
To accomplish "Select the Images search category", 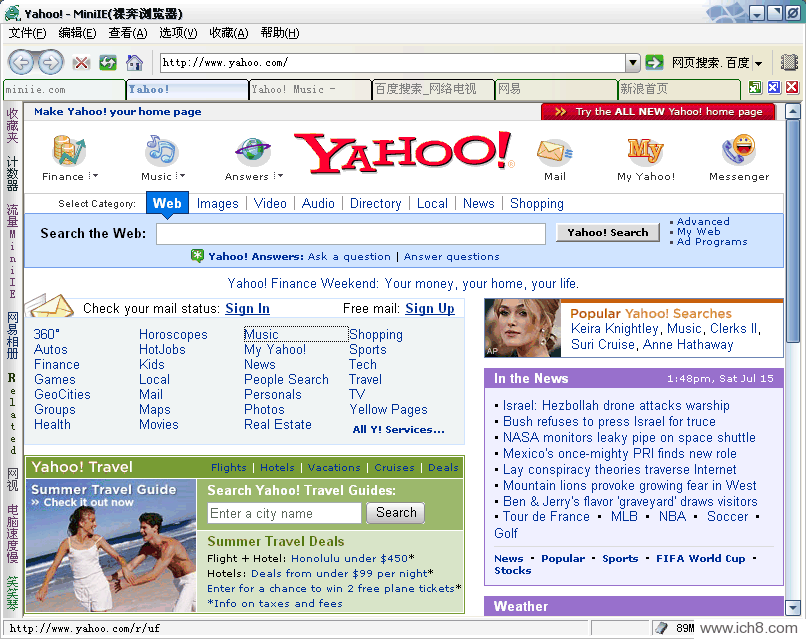I will (217, 204).
